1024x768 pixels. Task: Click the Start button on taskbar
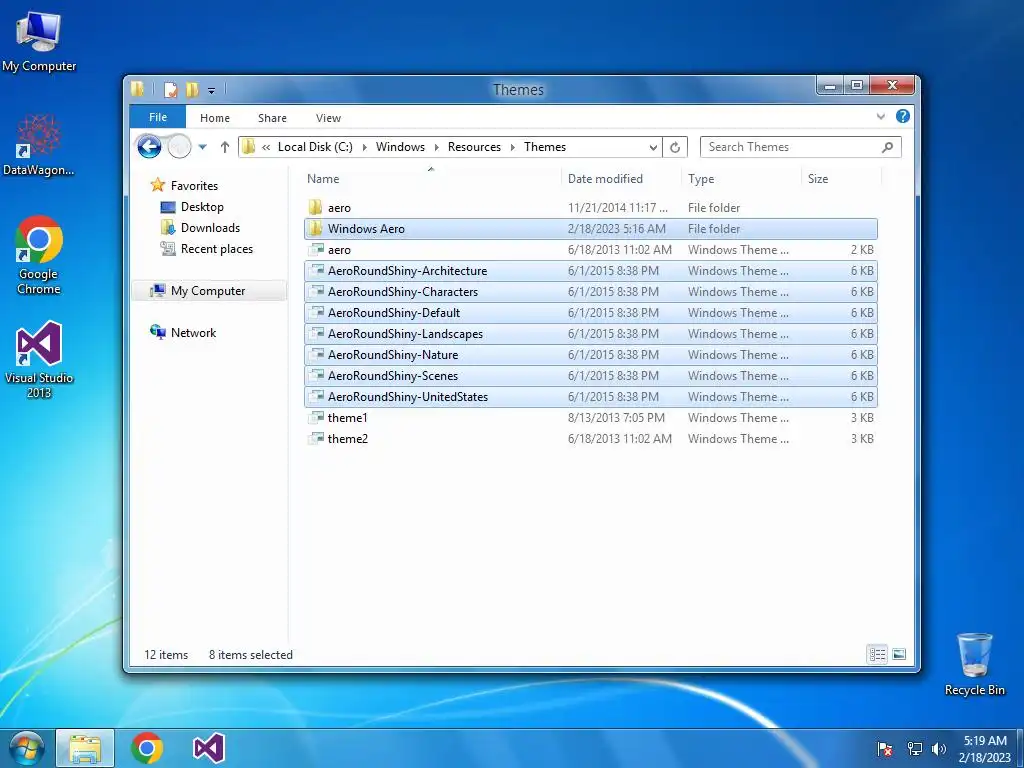[x=26, y=748]
